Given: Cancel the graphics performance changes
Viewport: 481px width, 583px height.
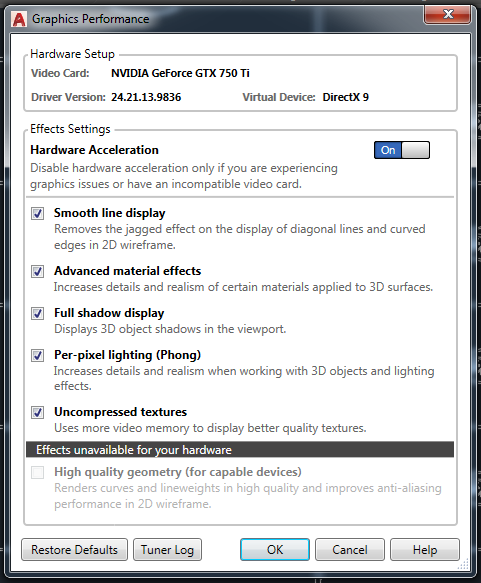Looking at the screenshot, I should tap(350, 550).
